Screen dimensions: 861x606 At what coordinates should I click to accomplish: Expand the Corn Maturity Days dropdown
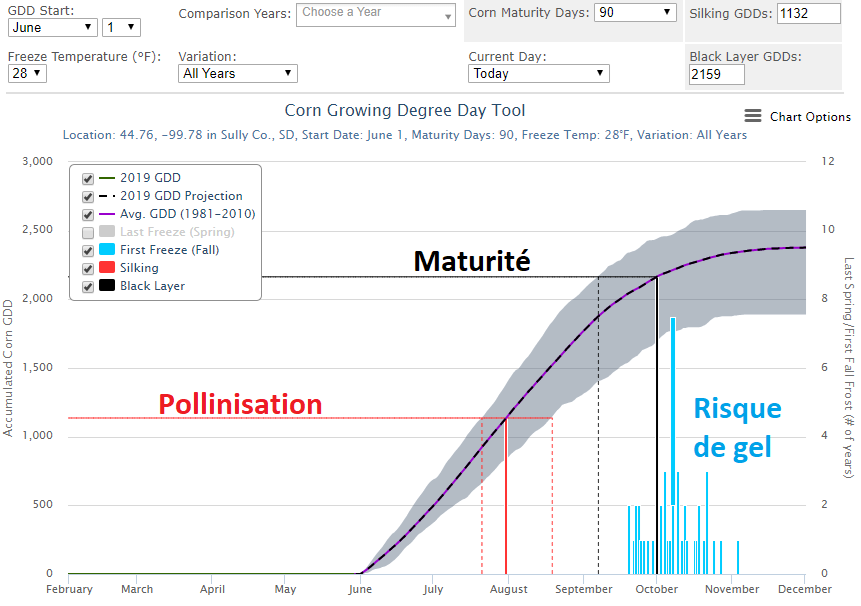click(x=635, y=12)
